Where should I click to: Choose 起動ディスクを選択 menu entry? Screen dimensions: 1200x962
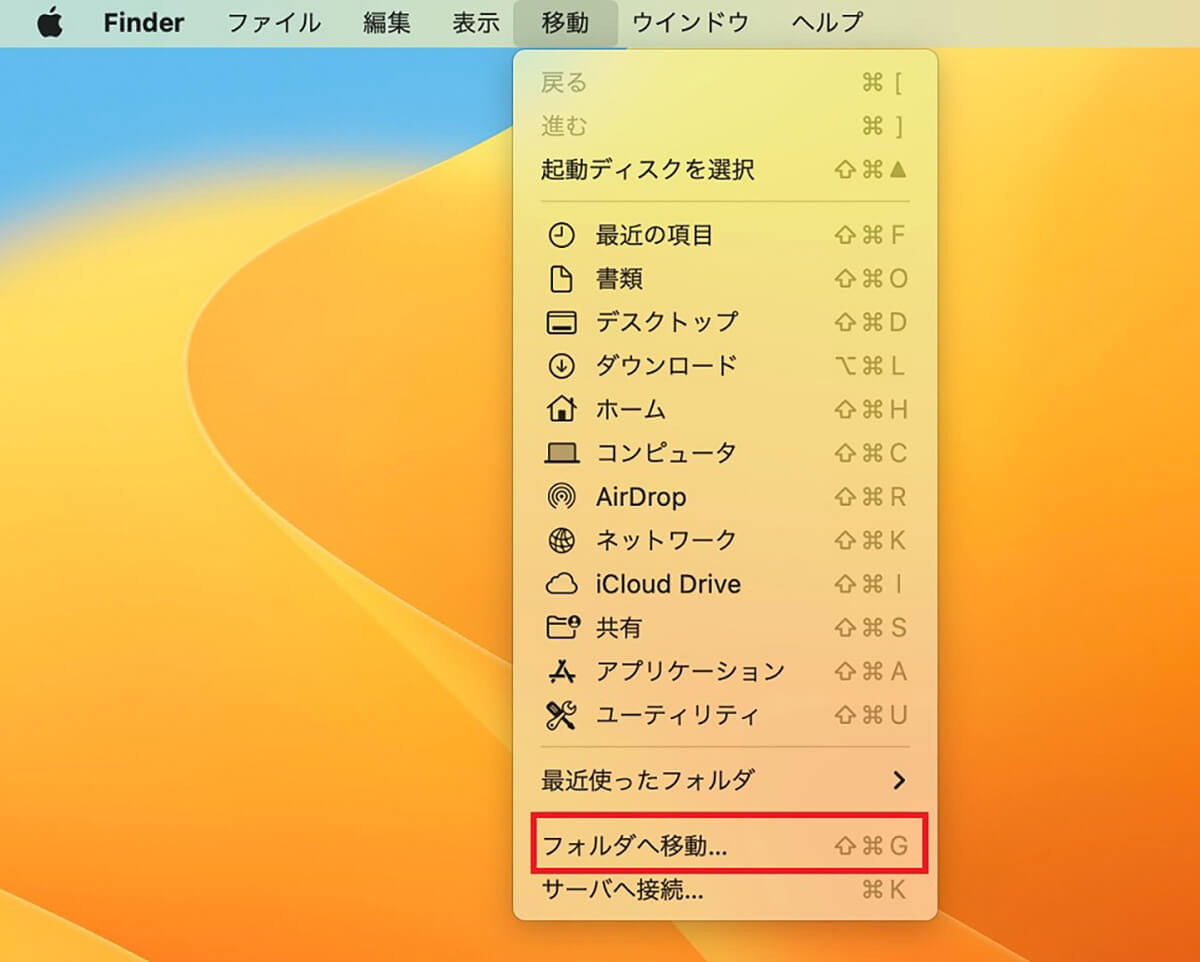coord(725,170)
